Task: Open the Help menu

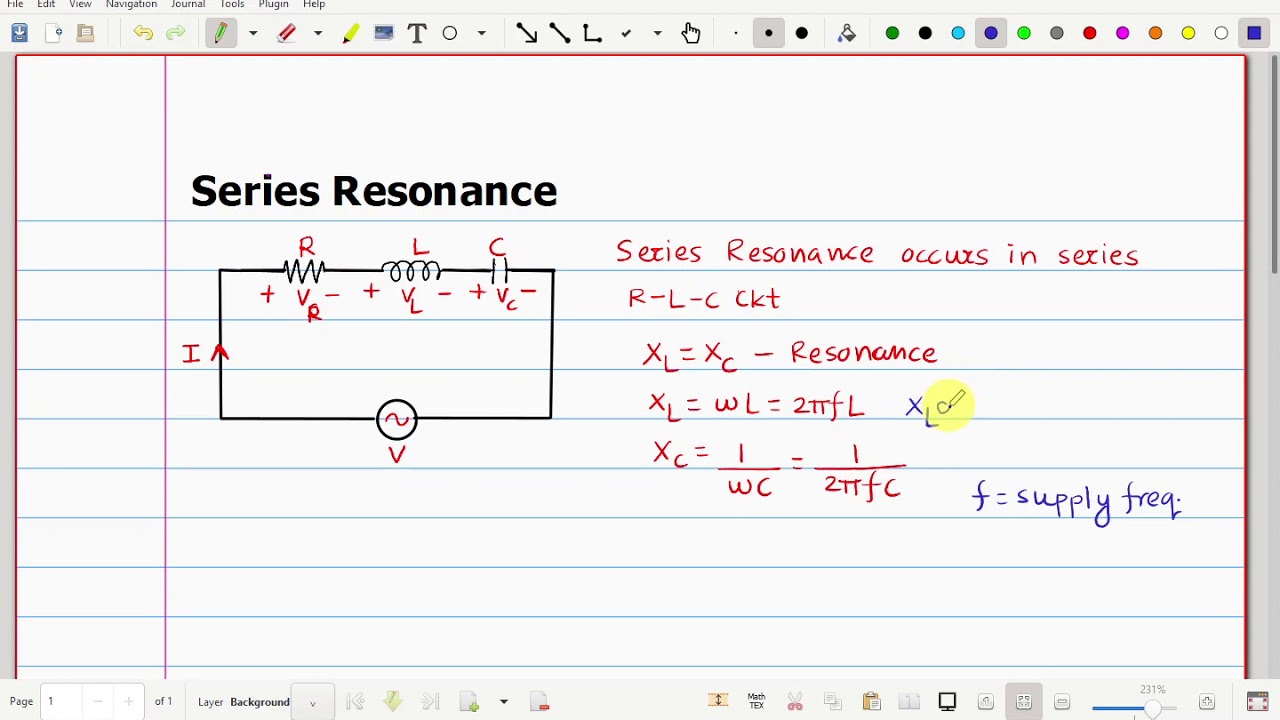Action: pyautogui.click(x=314, y=5)
